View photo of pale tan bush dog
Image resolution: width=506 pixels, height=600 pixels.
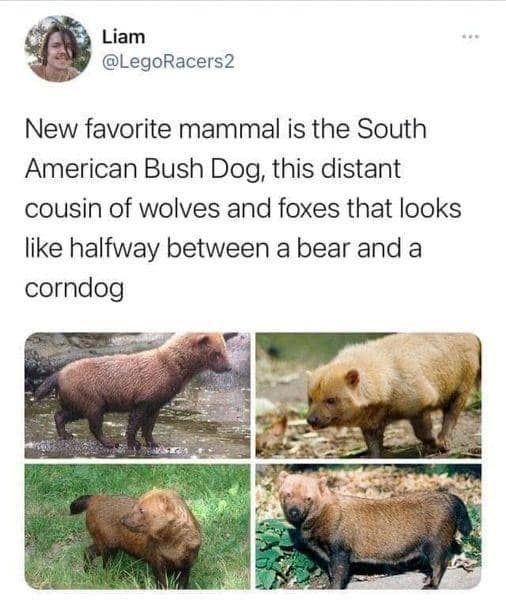[x=368, y=395]
